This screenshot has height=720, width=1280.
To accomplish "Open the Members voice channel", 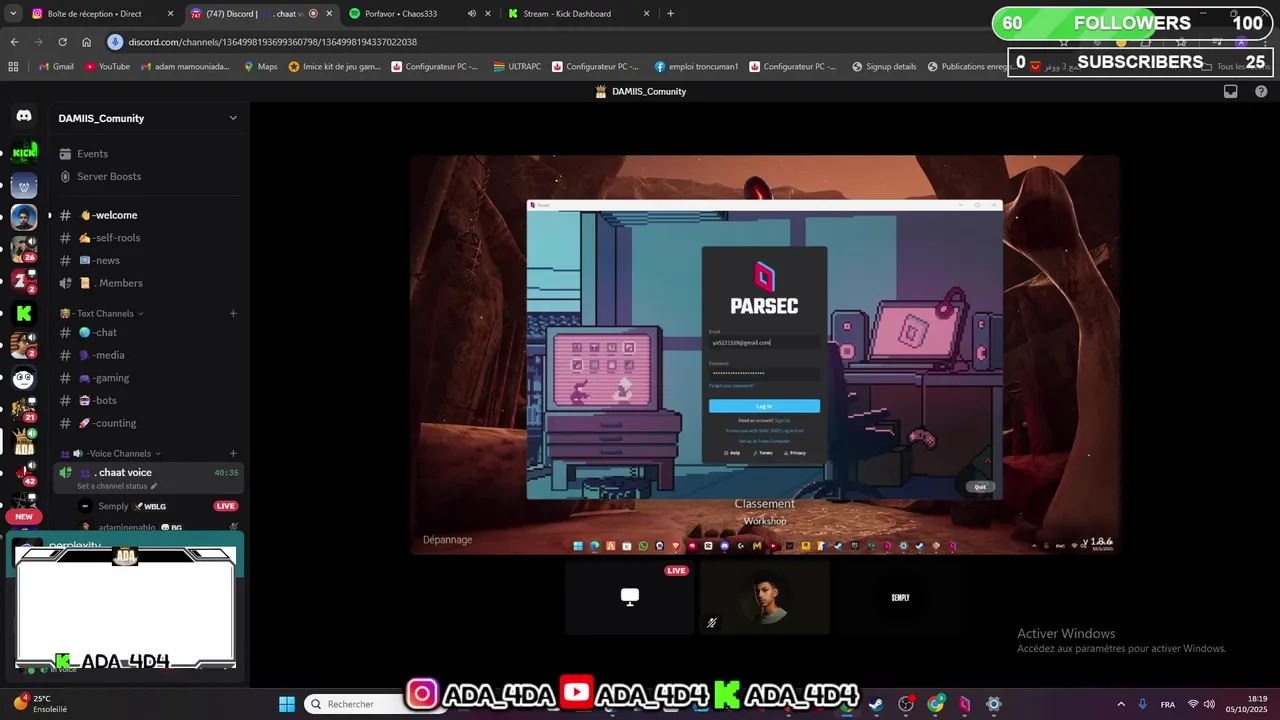I will pyautogui.click(x=148, y=283).
